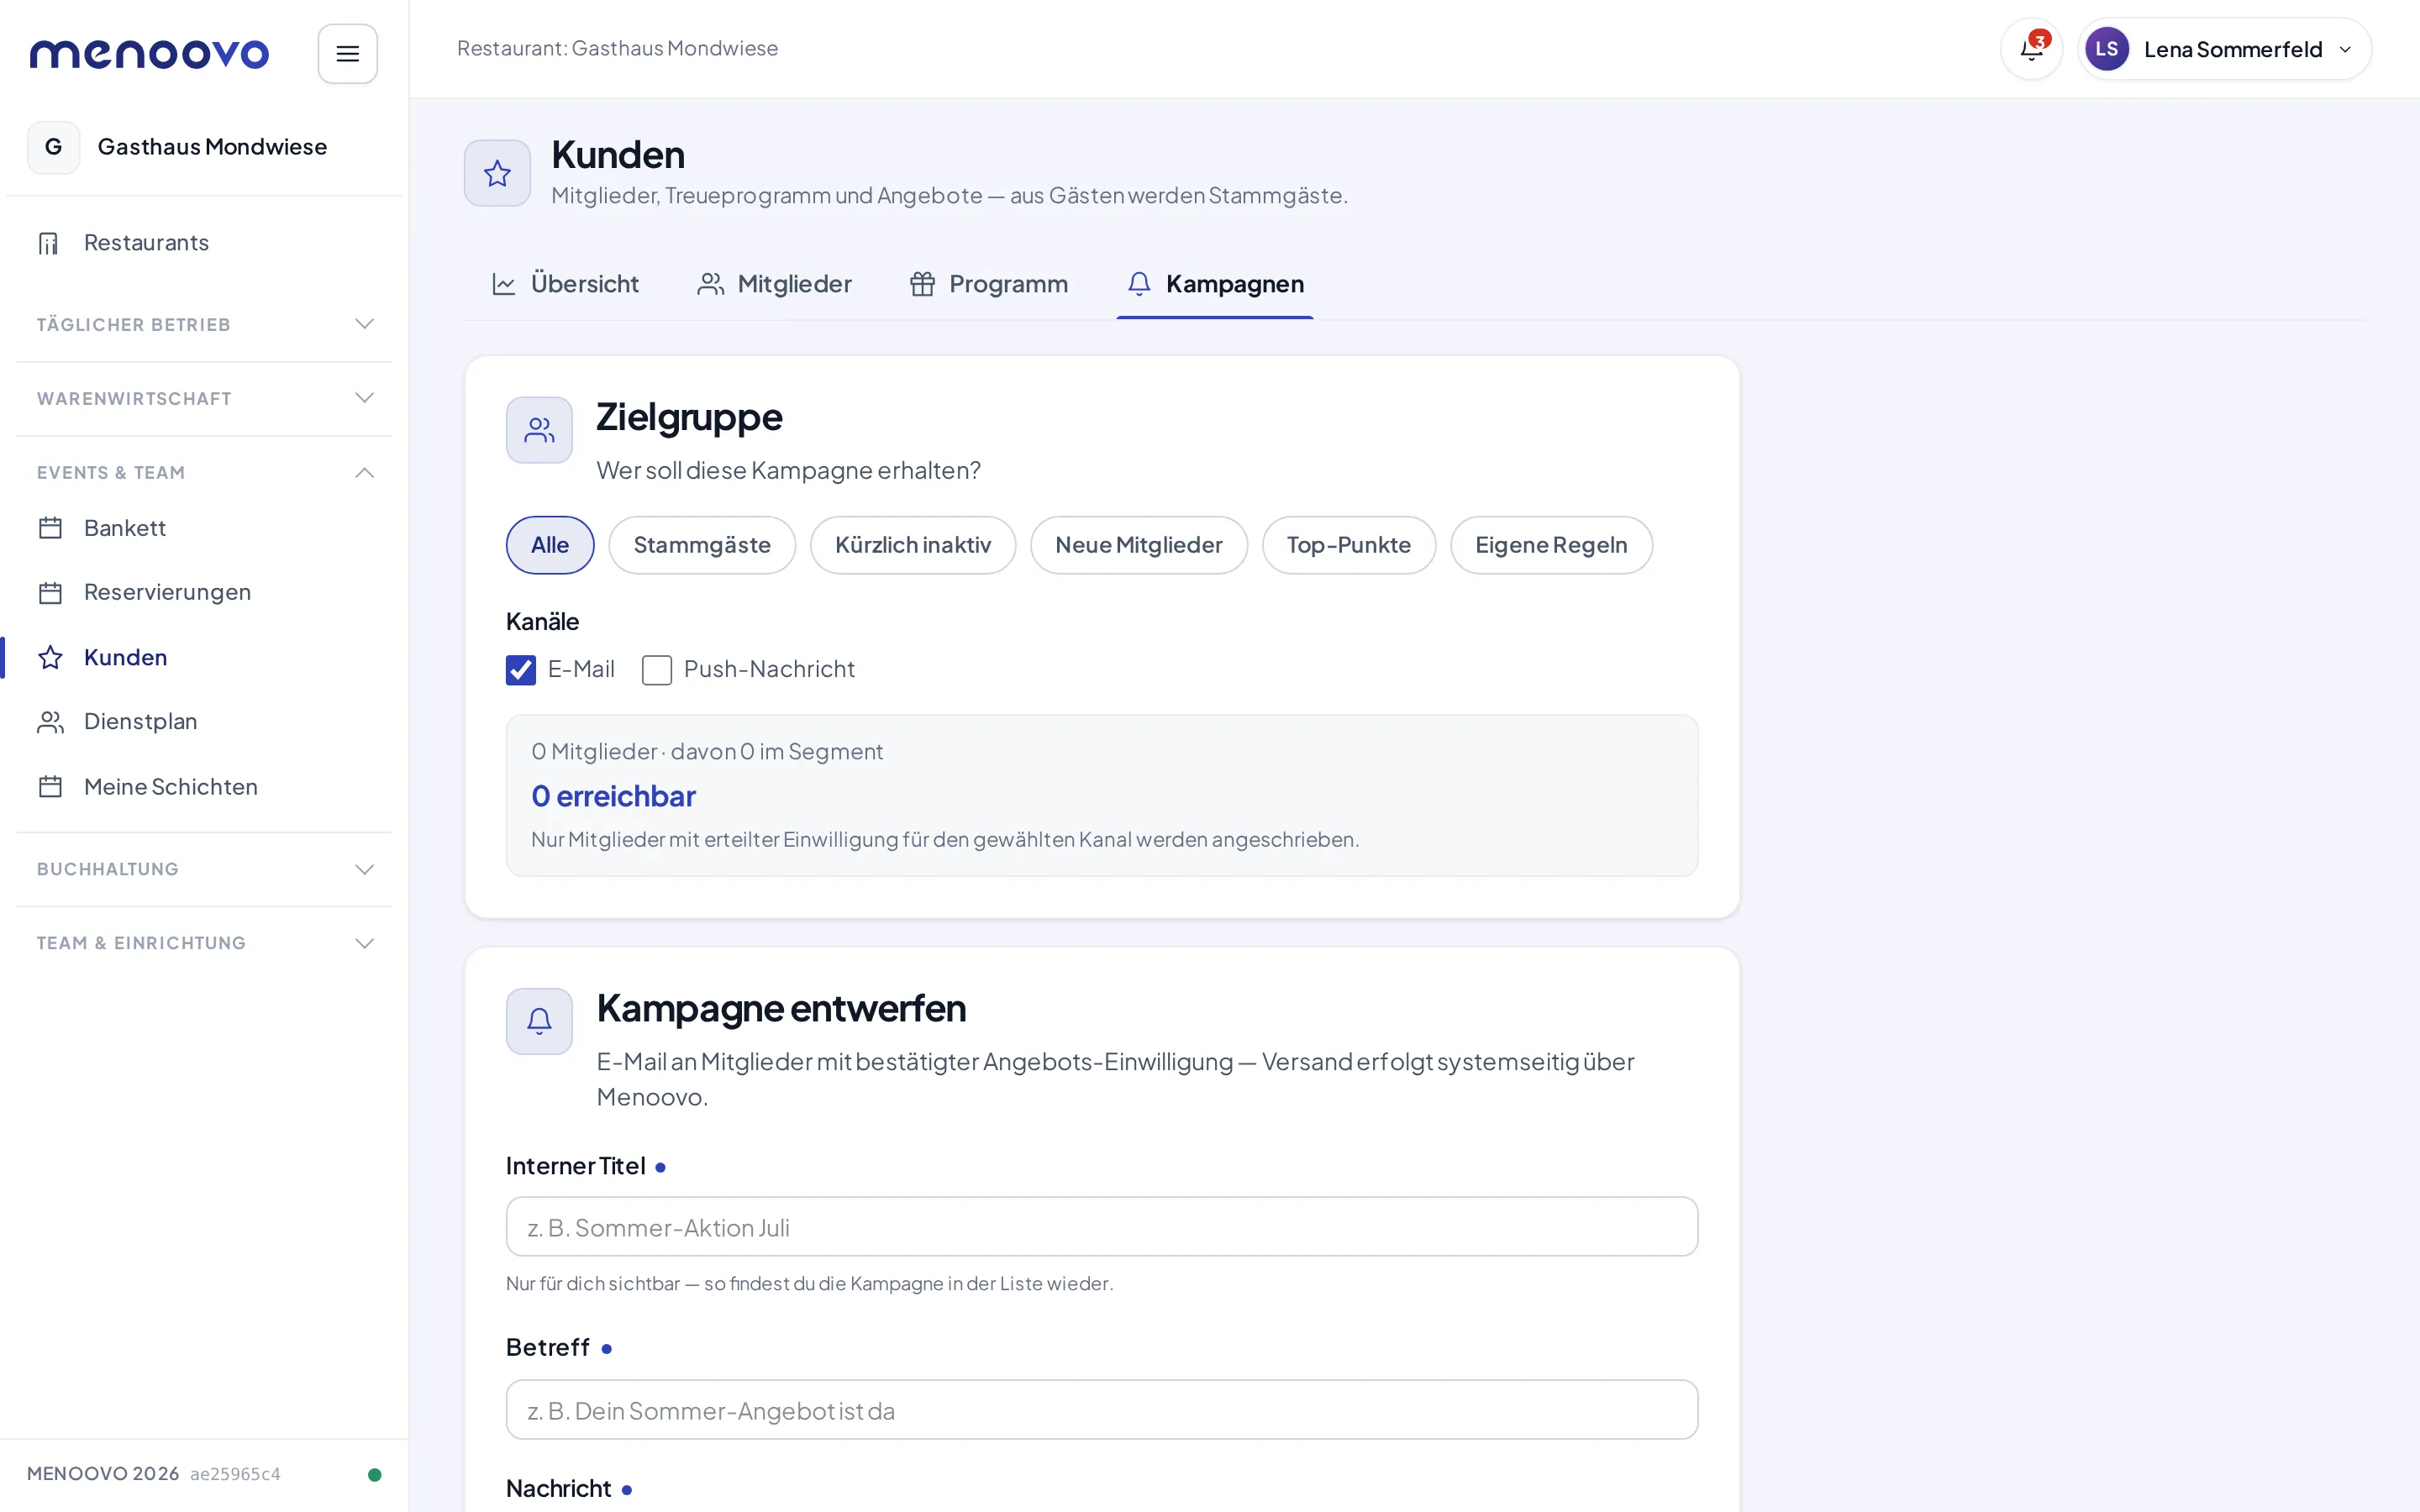Click the version hash ae25965c4
This screenshot has width=2420, height=1512.
coord(235,1474)
